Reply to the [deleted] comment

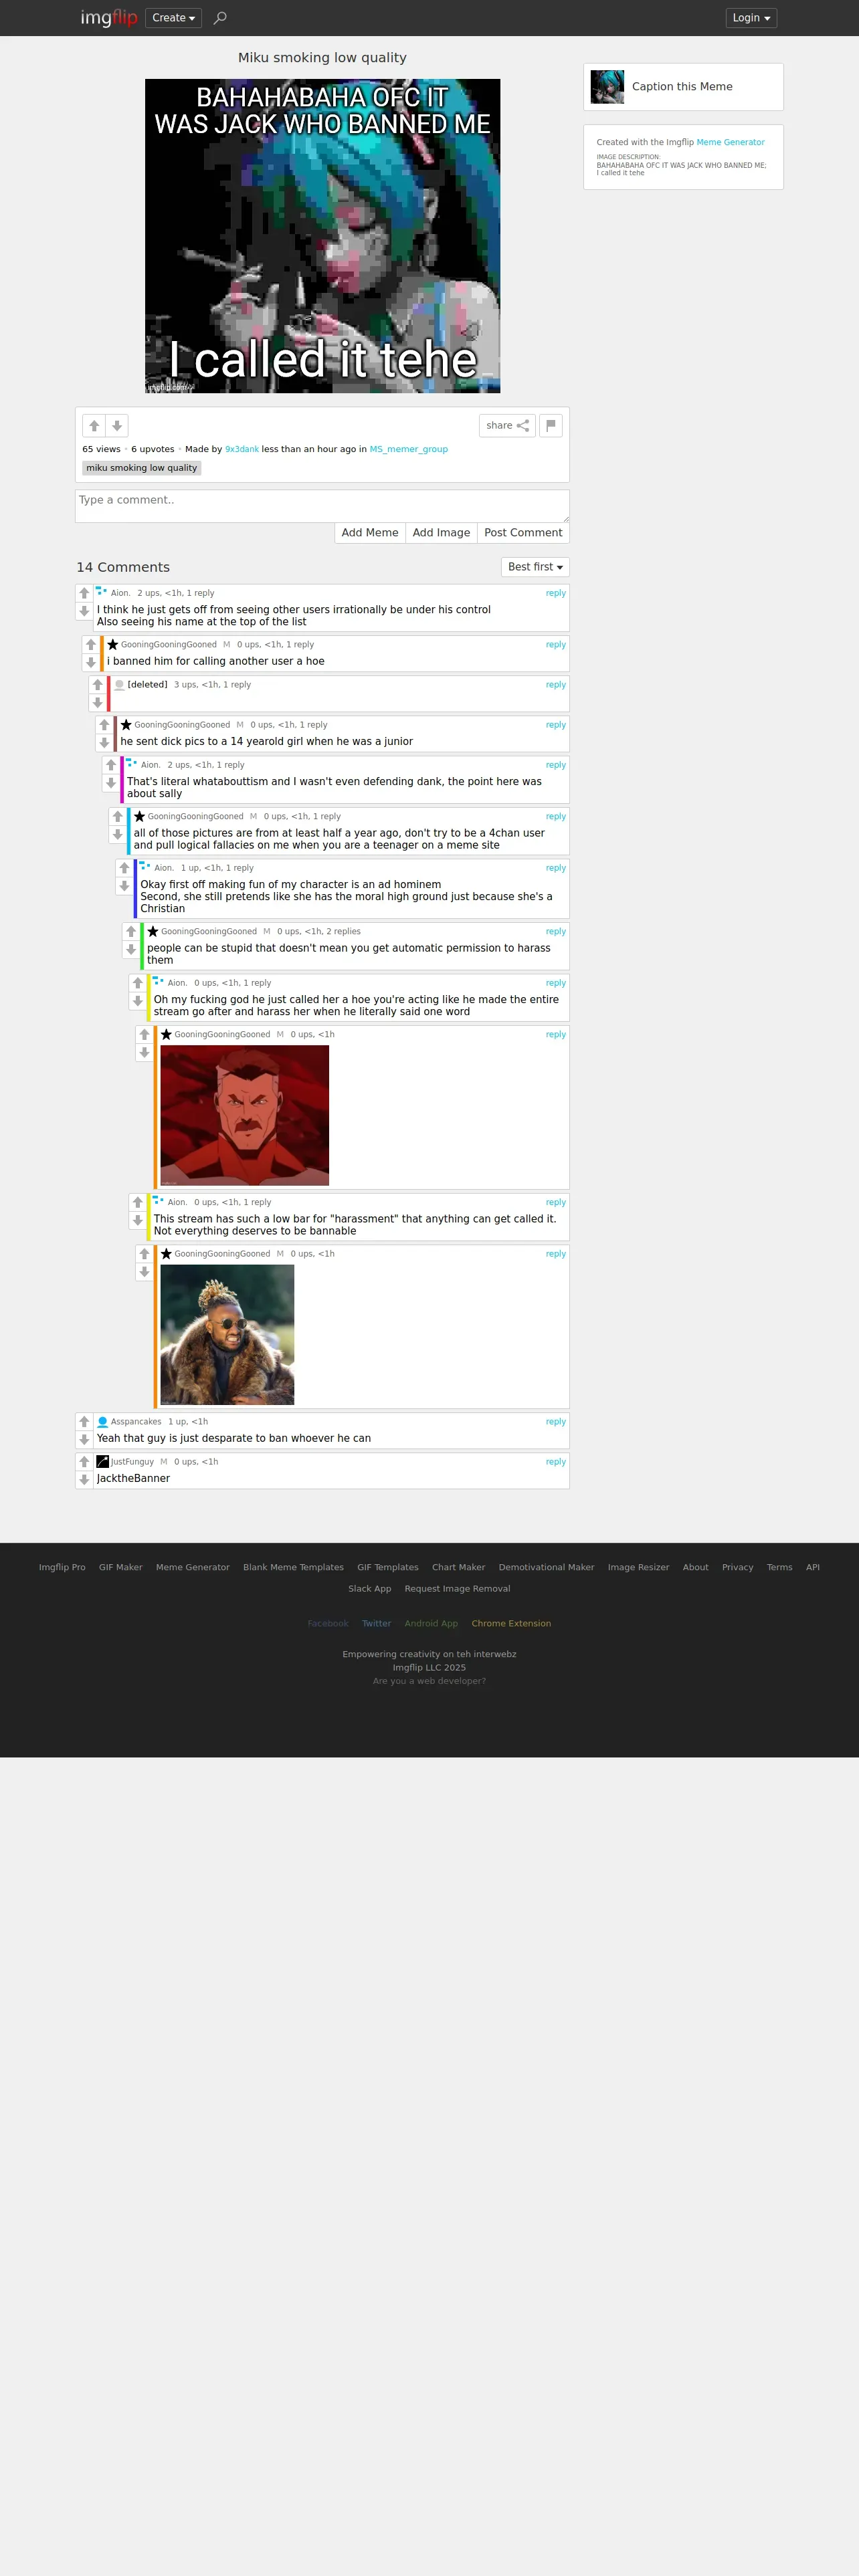(556, 685)
